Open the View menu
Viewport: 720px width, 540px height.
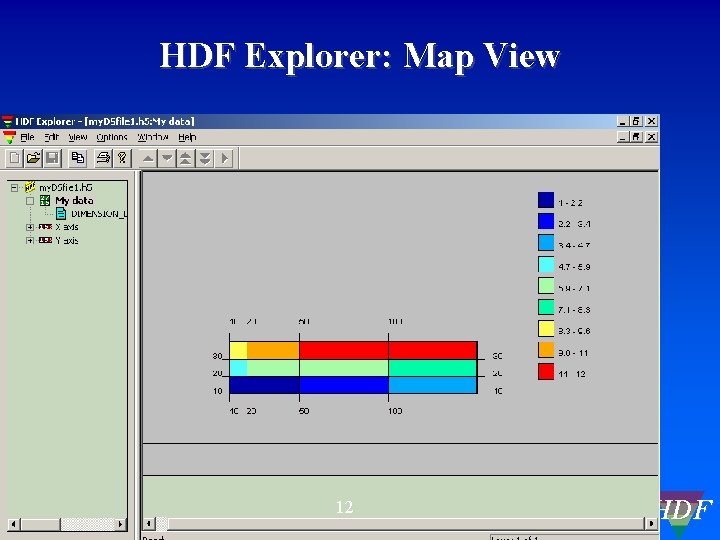coord(78,137)
